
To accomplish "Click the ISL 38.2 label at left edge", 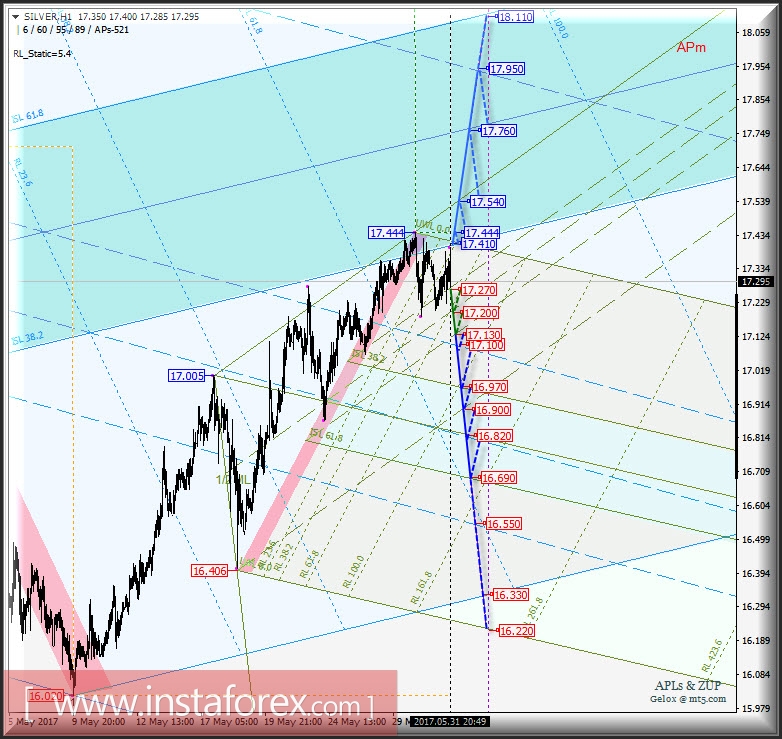I will coord(28,338).
